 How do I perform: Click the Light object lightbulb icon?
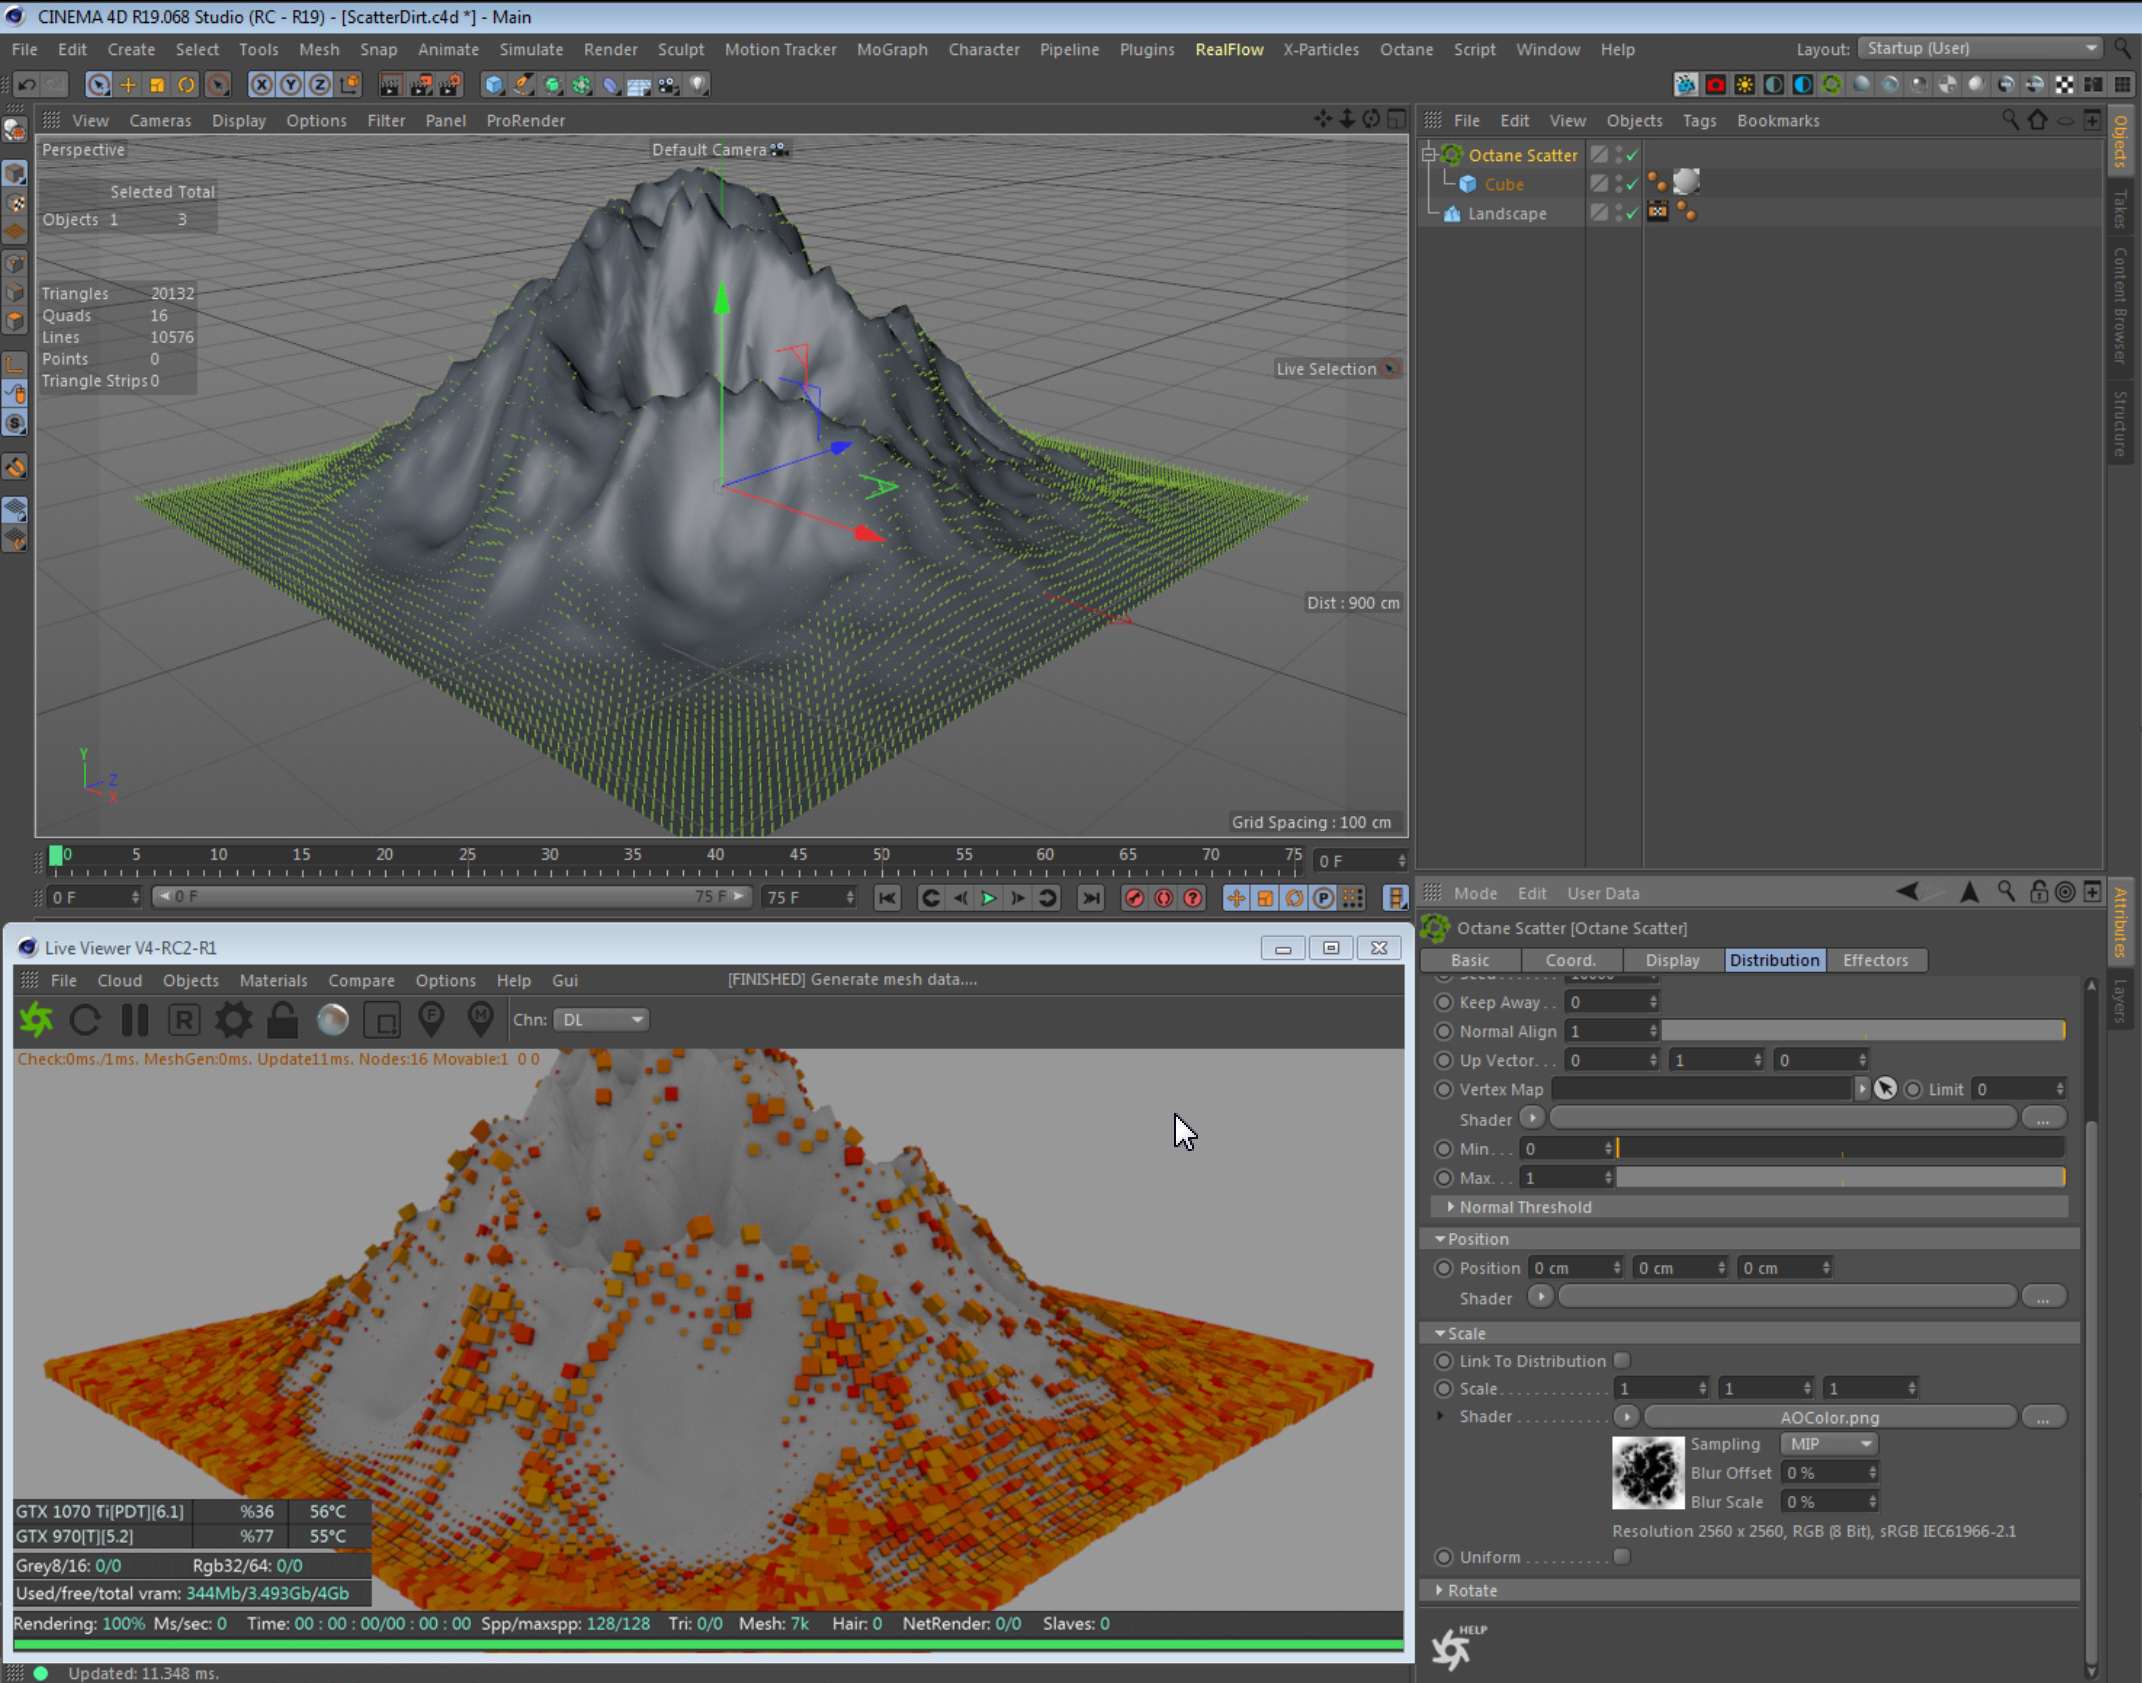[698, 85]
